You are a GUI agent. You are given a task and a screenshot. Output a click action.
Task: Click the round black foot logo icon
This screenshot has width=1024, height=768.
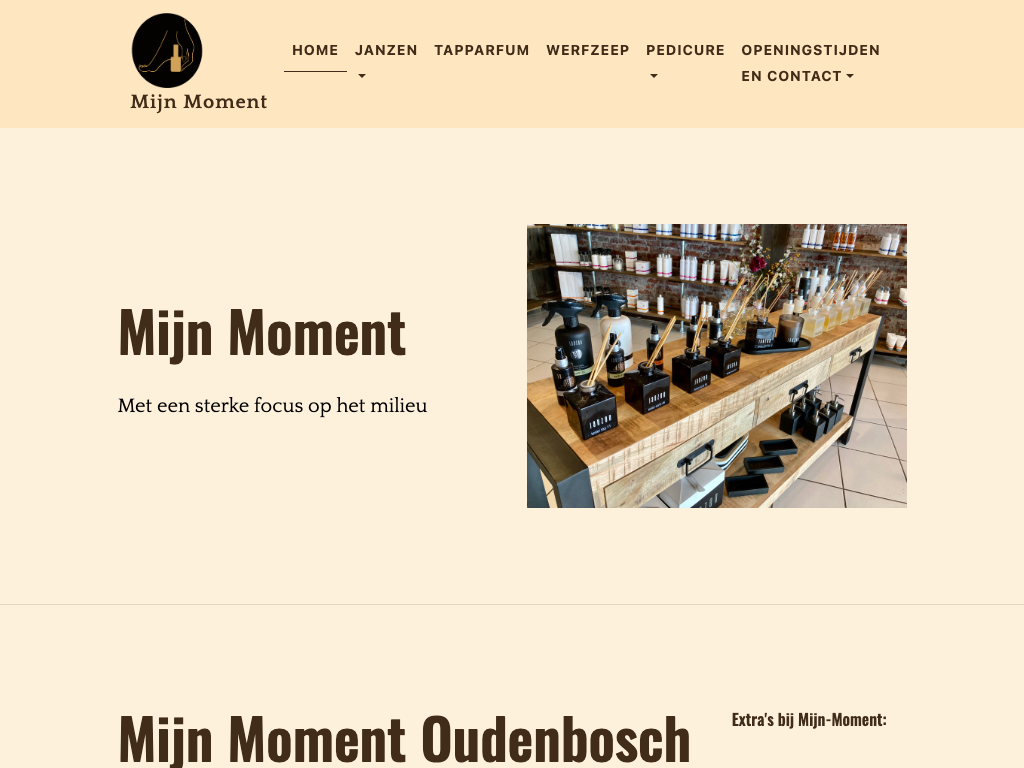pos(167,50)
